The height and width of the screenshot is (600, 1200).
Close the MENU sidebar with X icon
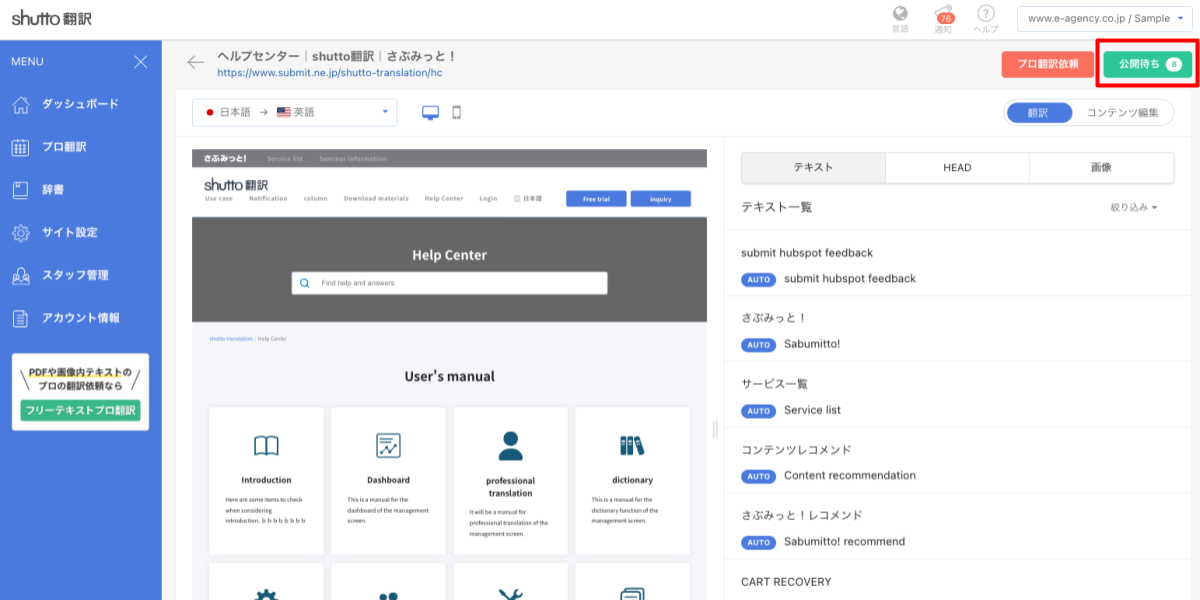141,62
